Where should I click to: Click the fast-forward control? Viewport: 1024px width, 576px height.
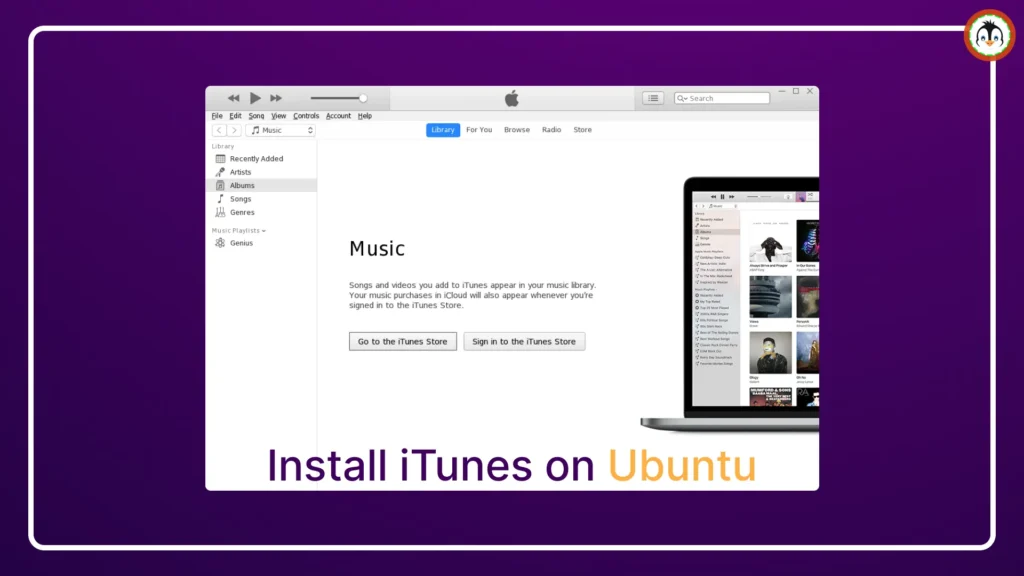coord(276,97)
